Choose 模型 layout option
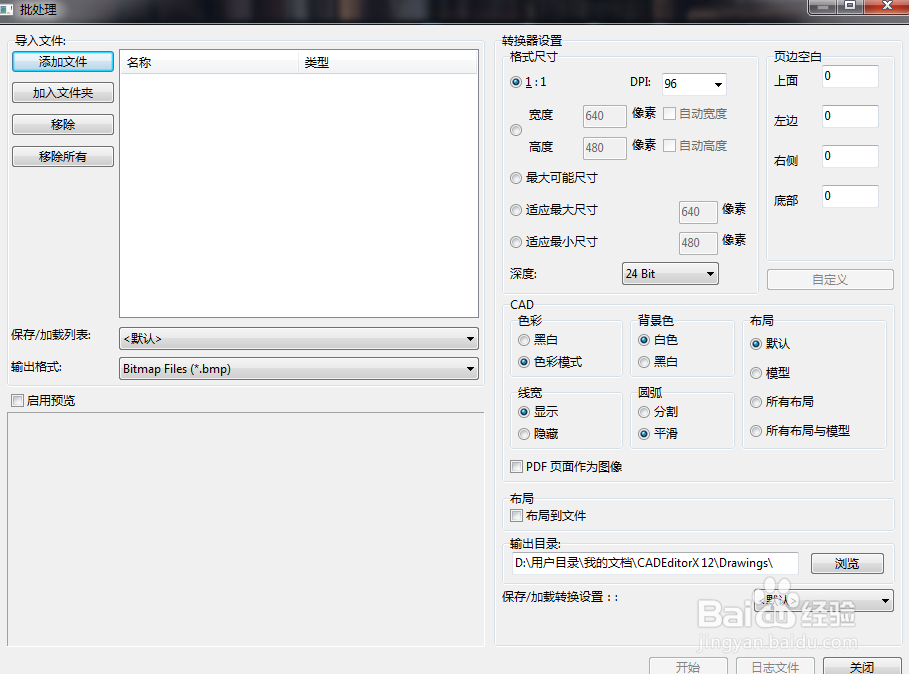The height and width of the screenshot is (674, 909). coord(758,373)
